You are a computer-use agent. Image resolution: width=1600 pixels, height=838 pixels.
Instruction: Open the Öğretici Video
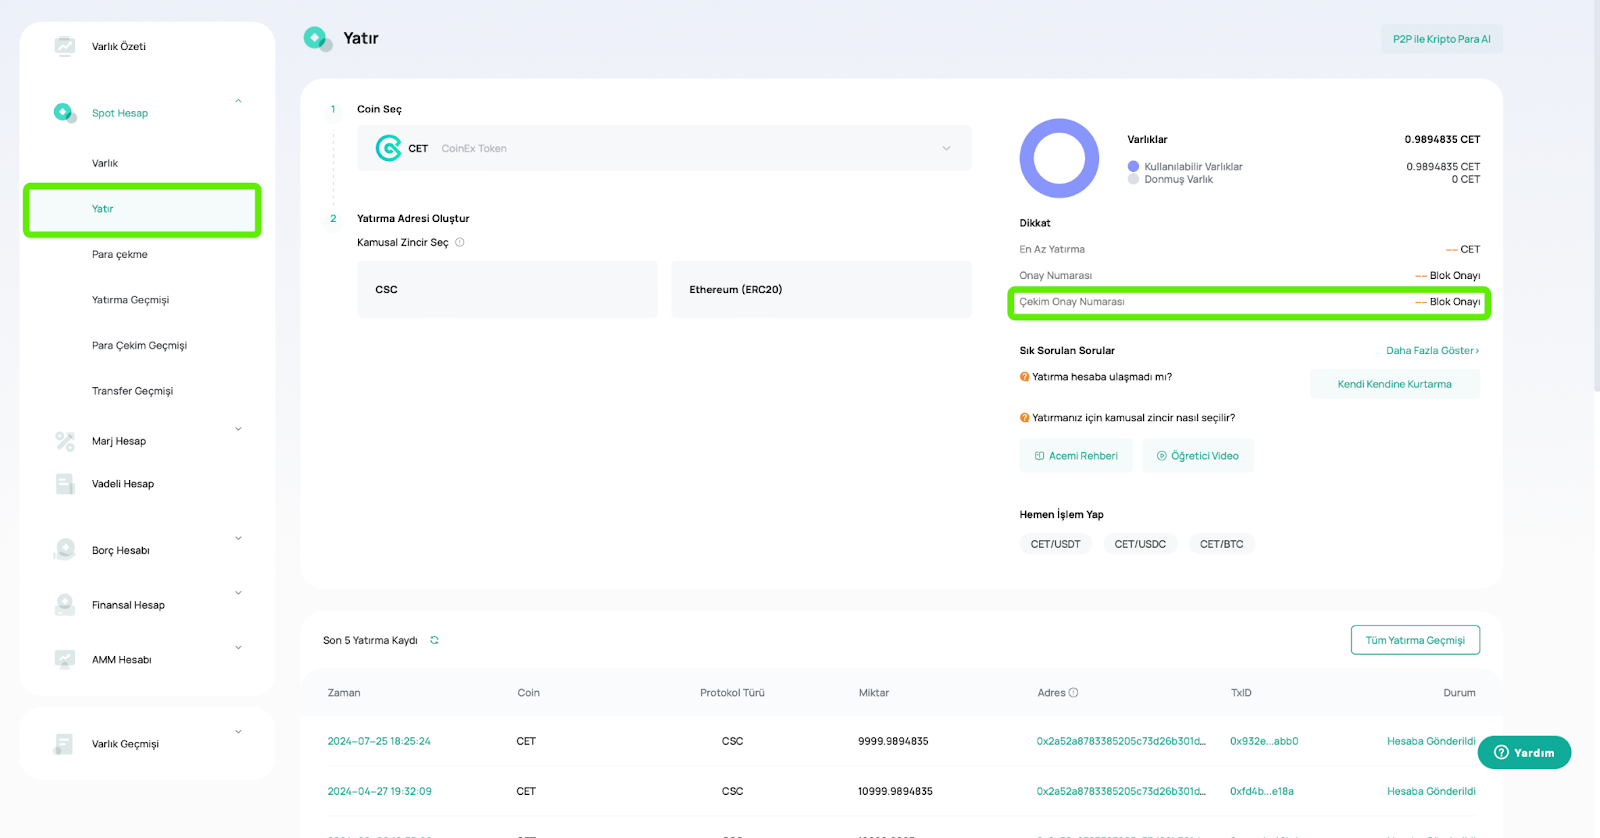(1198, 456)
